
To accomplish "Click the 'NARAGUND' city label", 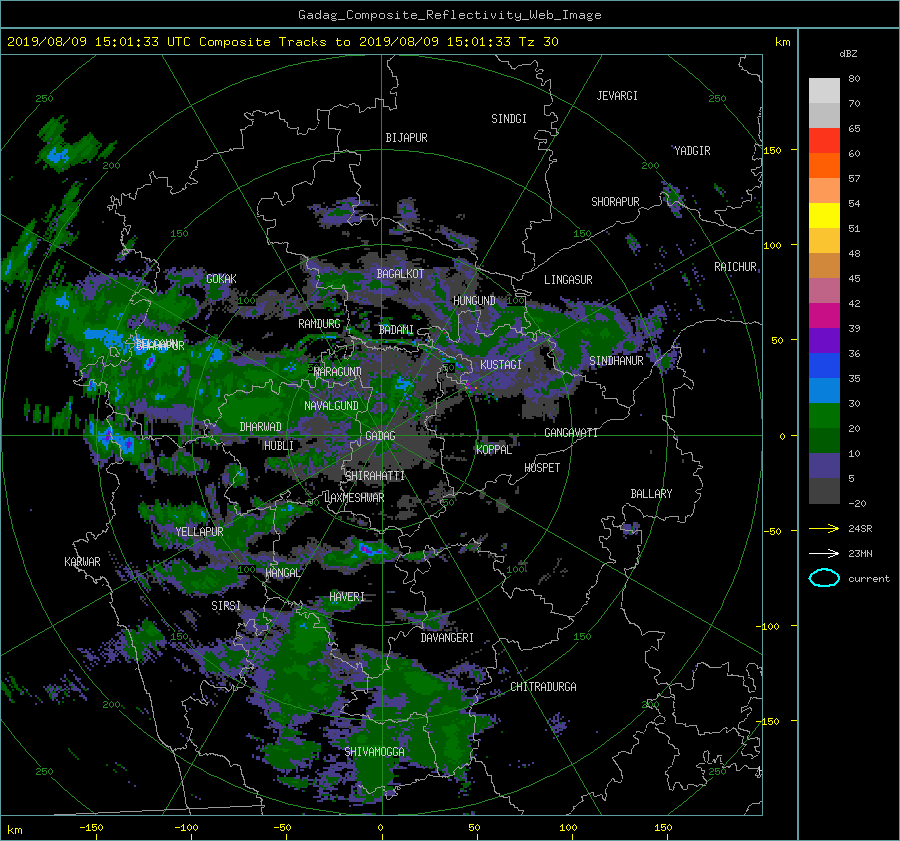I will click(338, 372).
